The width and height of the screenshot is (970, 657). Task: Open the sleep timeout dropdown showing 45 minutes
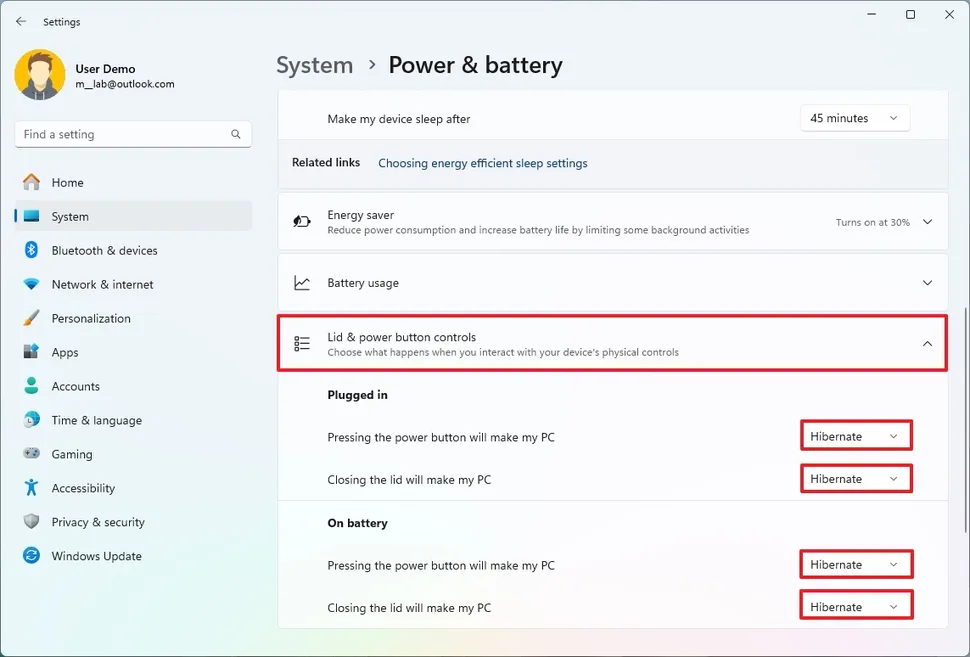coord(855,117)
